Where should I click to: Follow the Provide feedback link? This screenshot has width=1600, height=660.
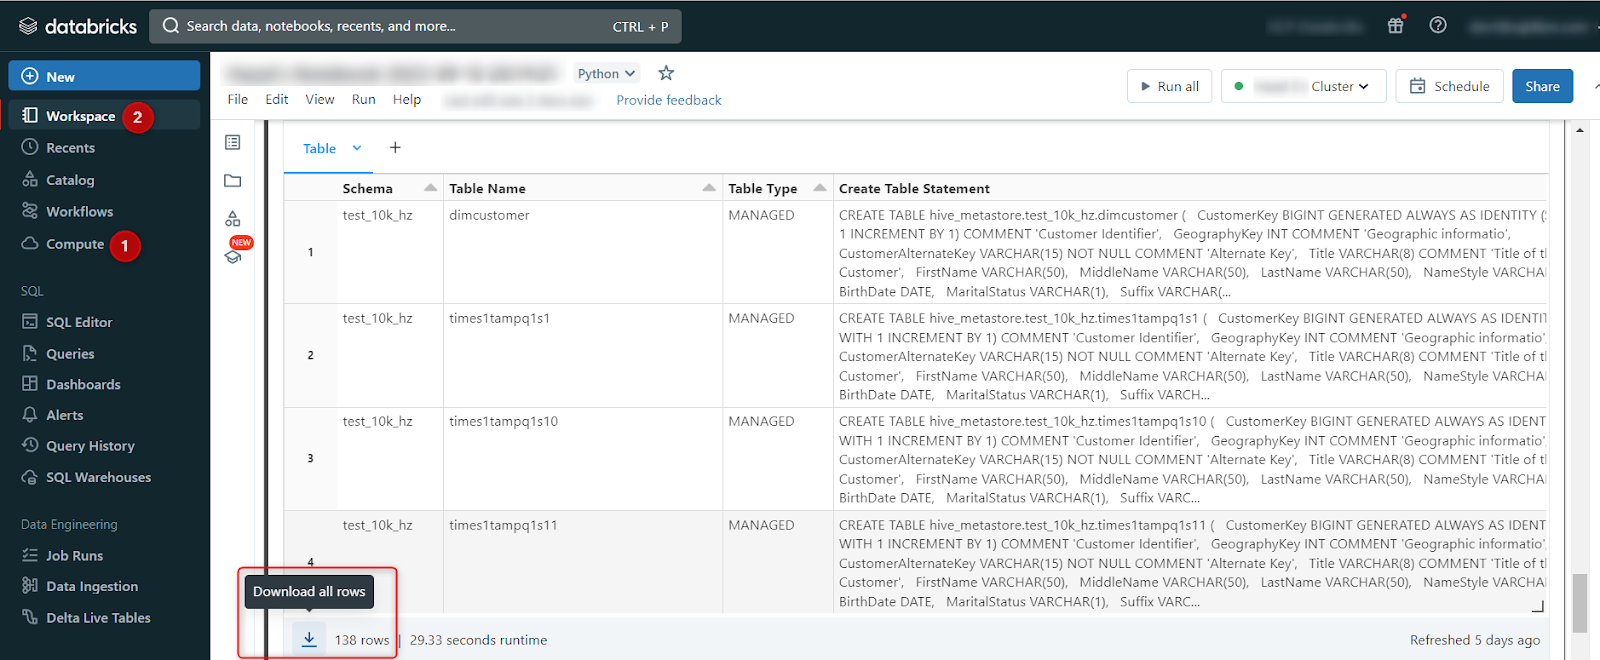[668, 100]
